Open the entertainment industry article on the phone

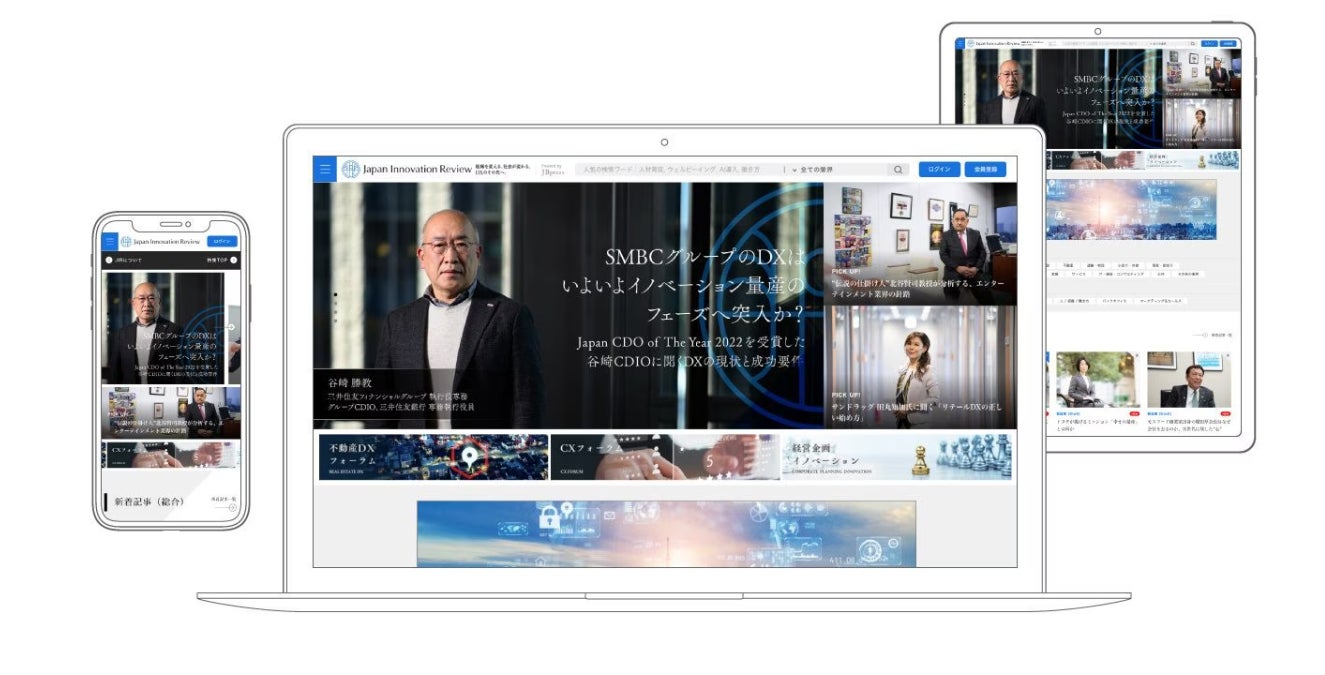[x=171, y=413]
